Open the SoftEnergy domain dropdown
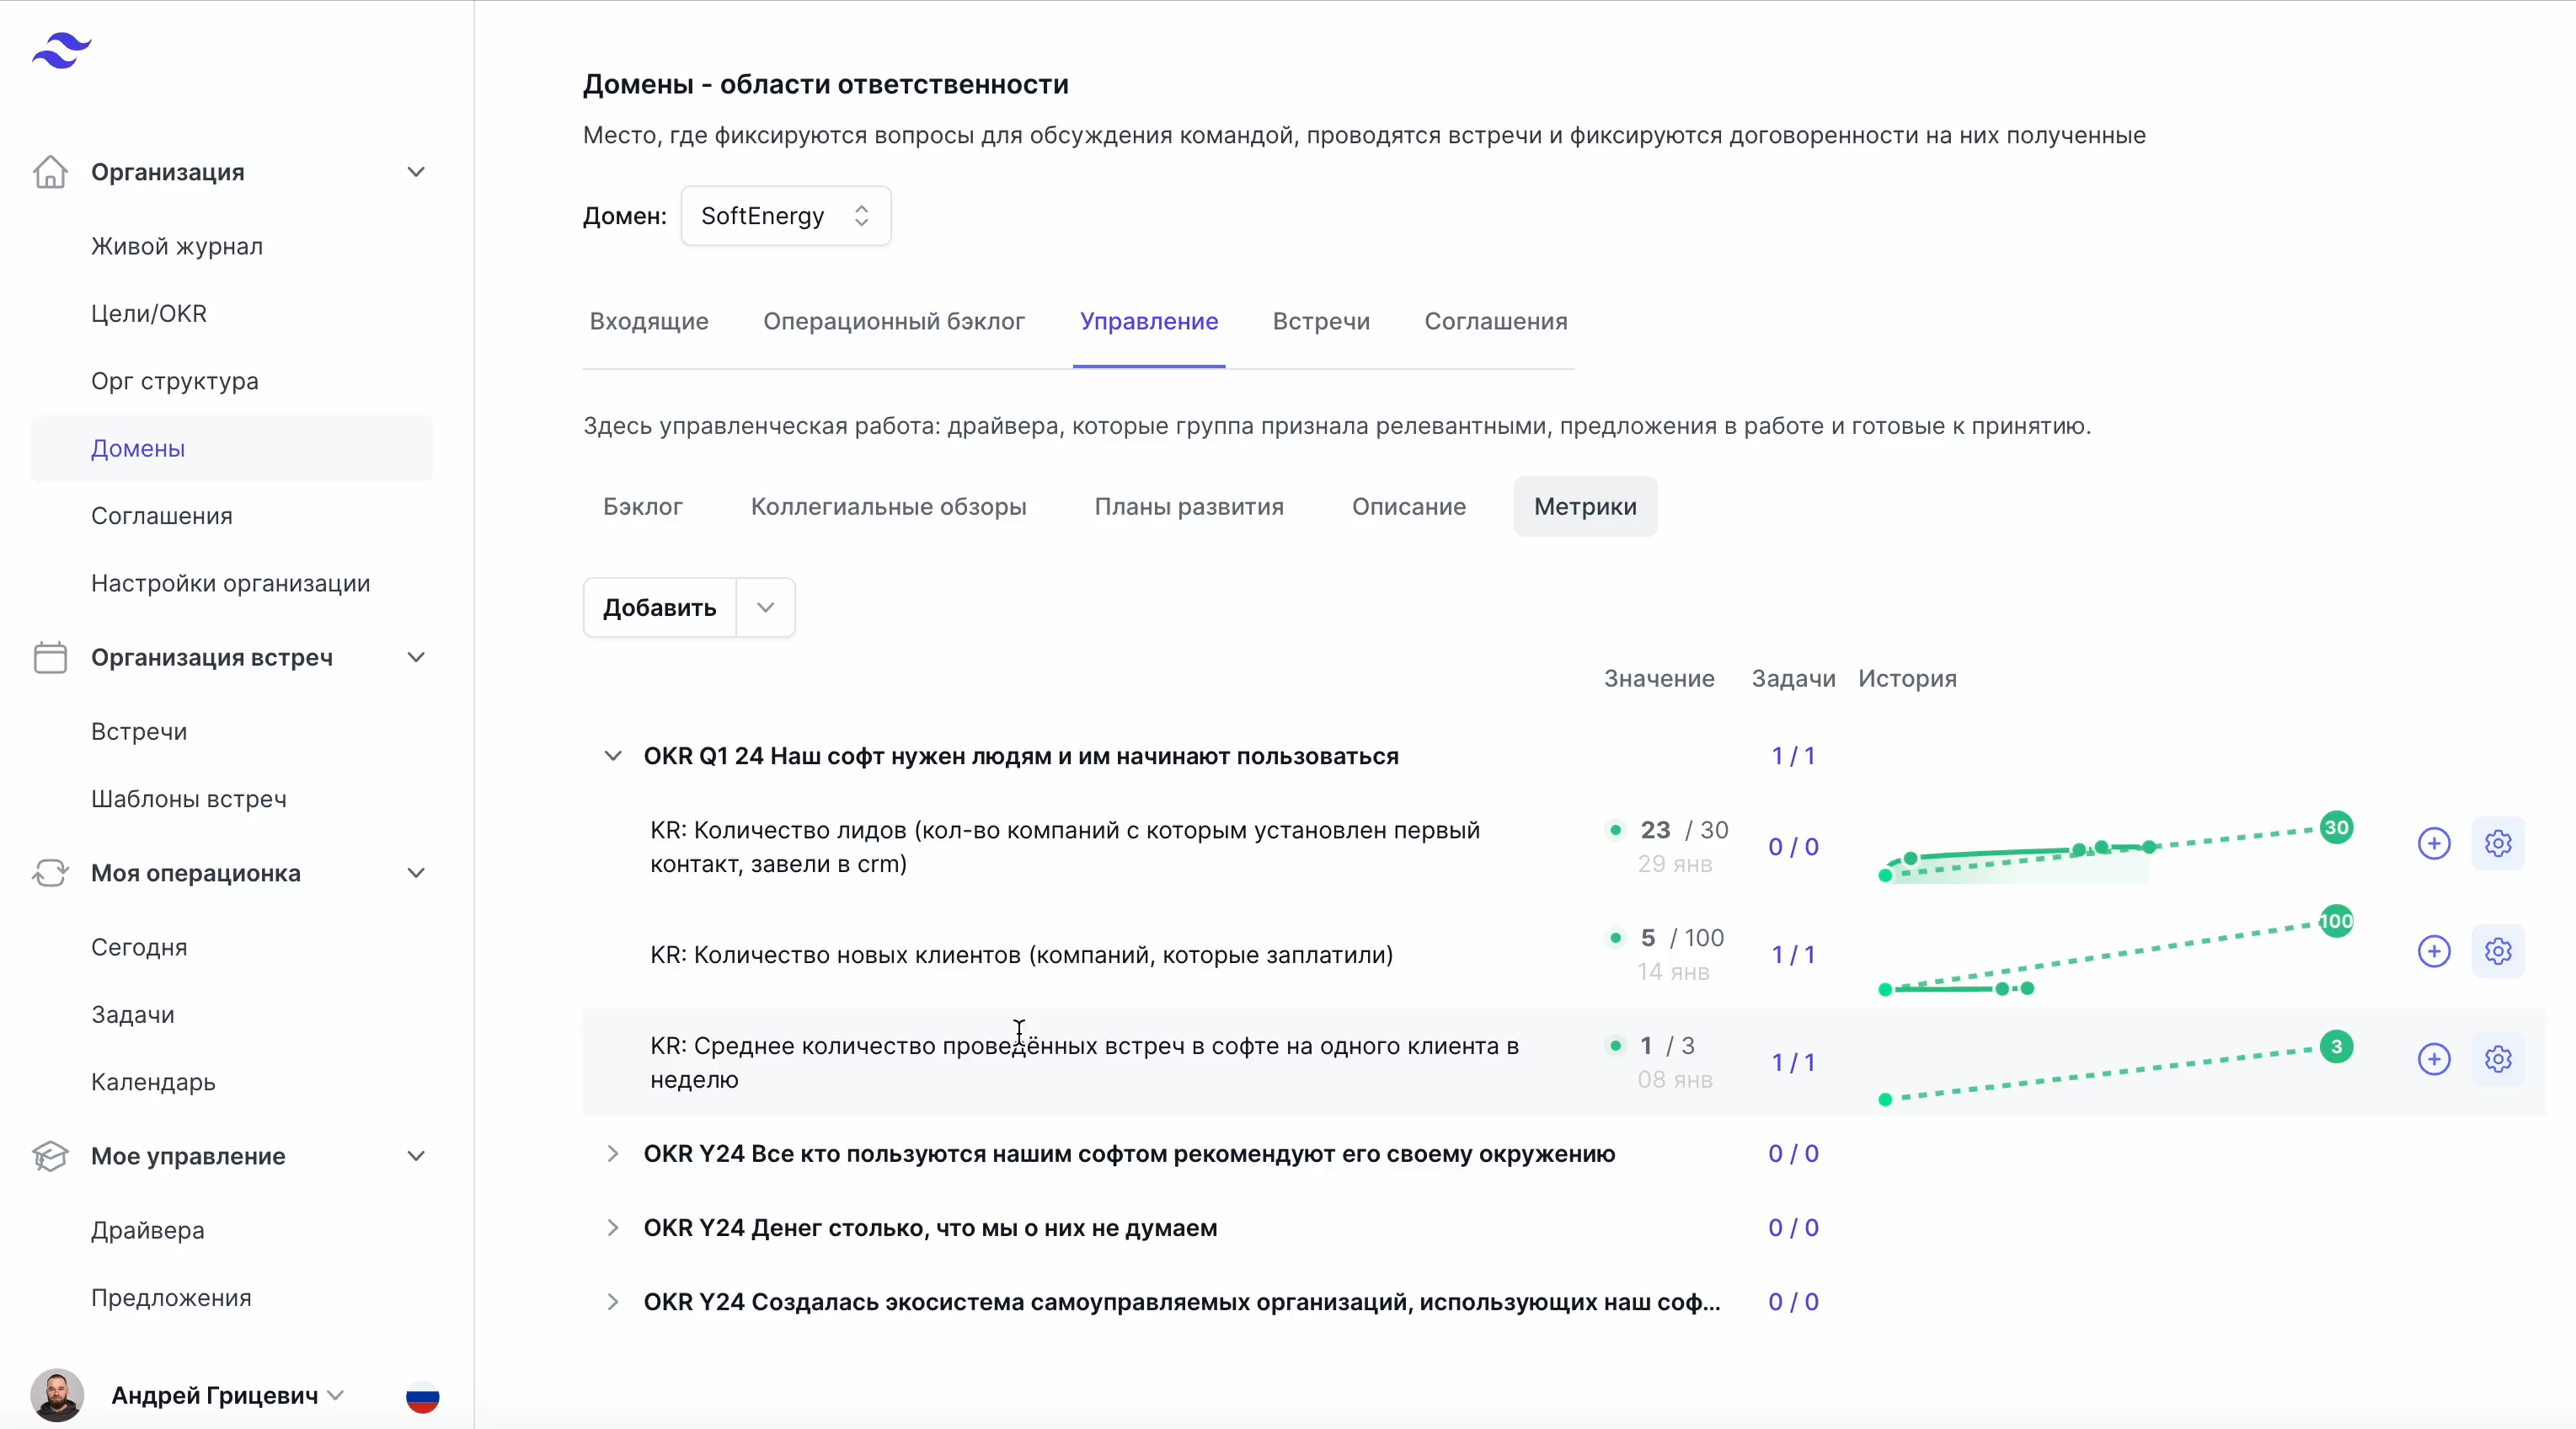Viewport: 2576px width, 1429px height. coord(785,216)
